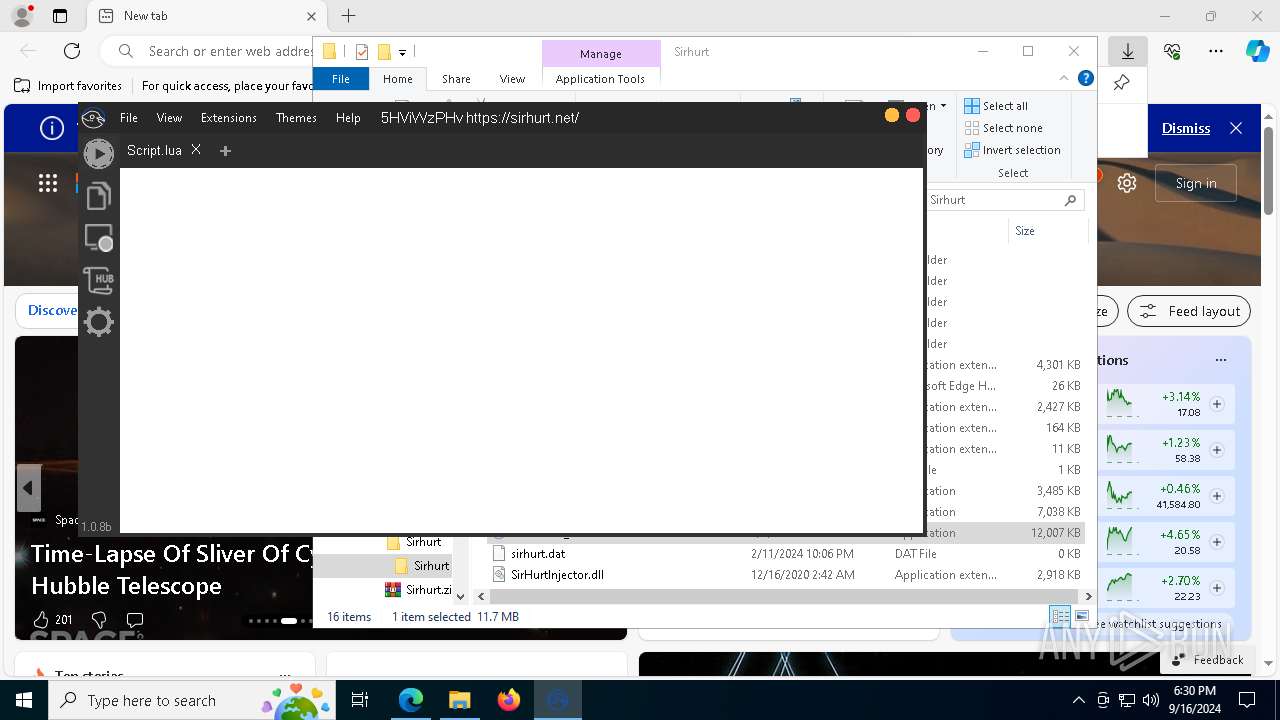The image size is (1280, 720).
Task: Click Invert selection in the Explorer ribbon
Action: pyautogui.click(x=1012, y=150)
